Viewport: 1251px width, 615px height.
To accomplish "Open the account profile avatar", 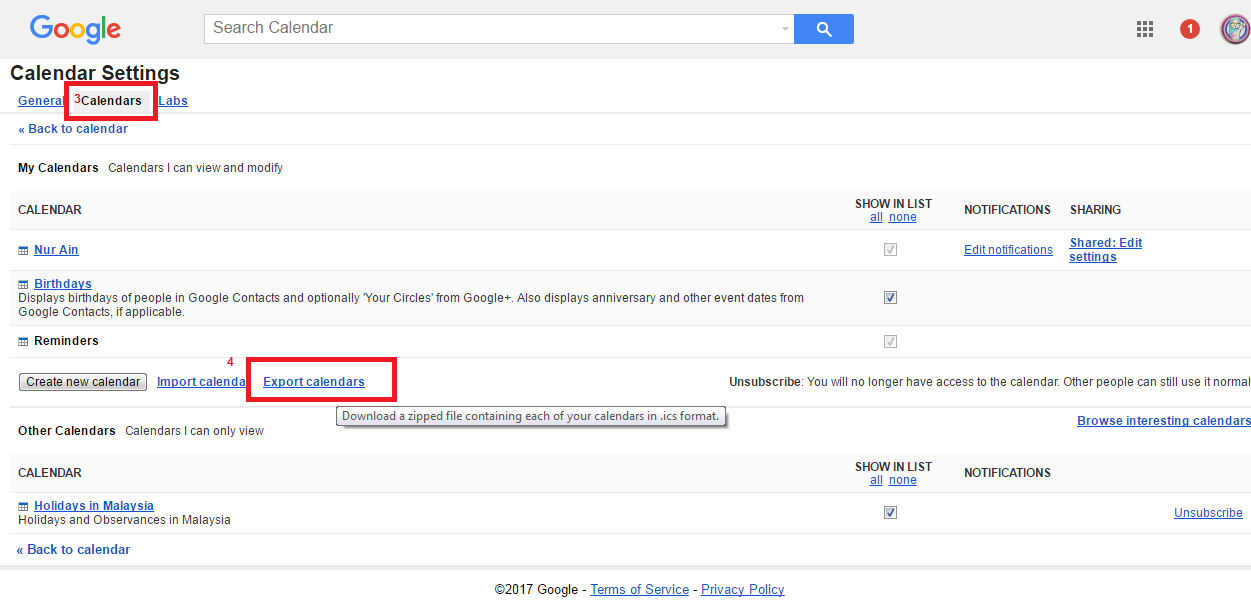I will pos(1235,29).
